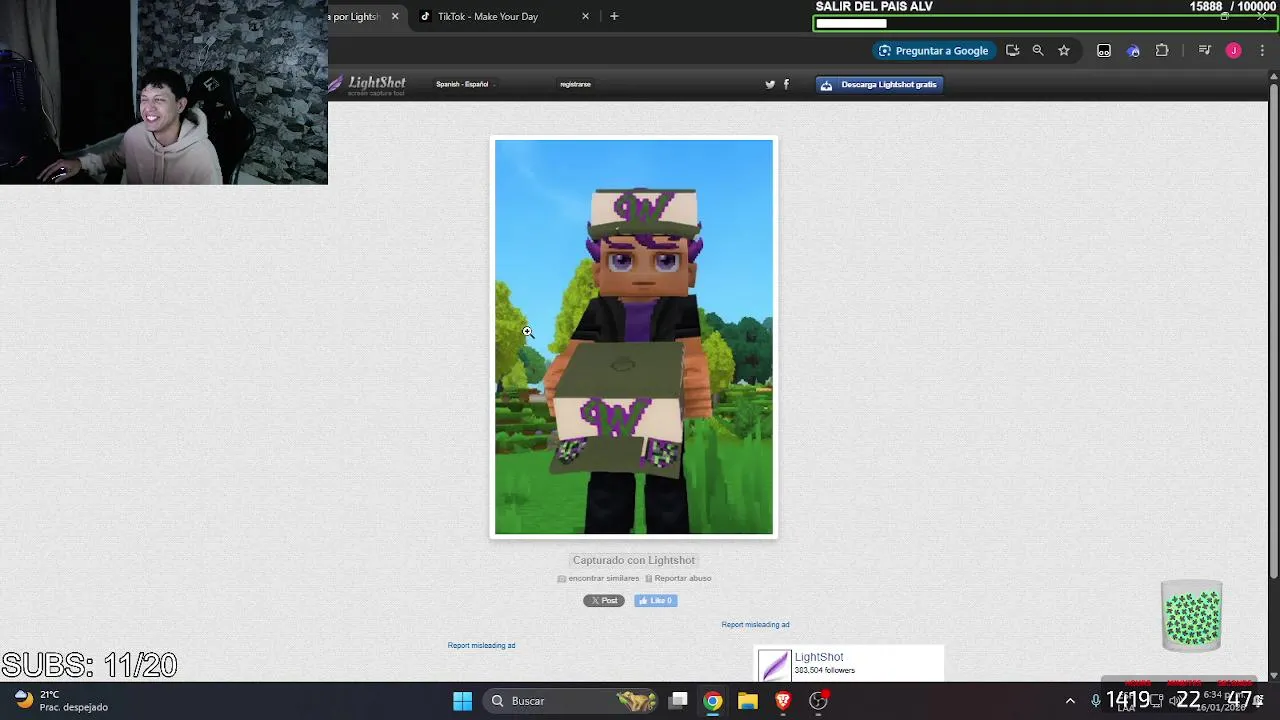Click the microphone icon in the system tray

[x=1096, y=701]
